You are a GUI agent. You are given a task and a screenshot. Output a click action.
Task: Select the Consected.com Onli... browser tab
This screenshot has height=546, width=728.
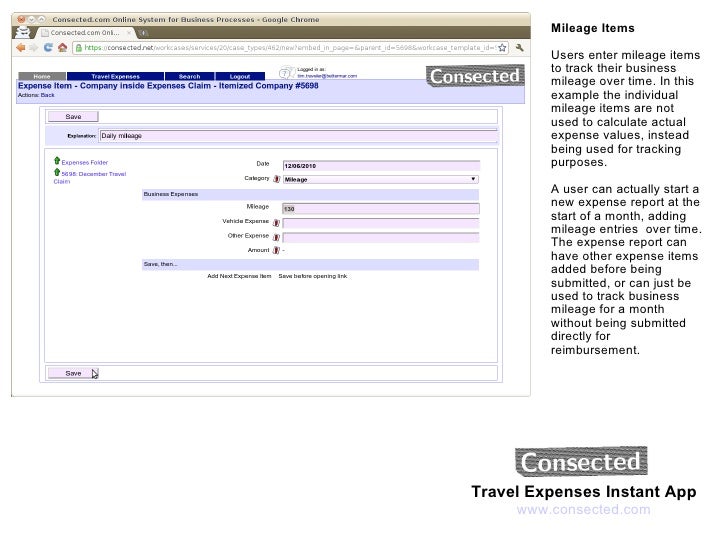pyautogui.click(x=85, y=33)
